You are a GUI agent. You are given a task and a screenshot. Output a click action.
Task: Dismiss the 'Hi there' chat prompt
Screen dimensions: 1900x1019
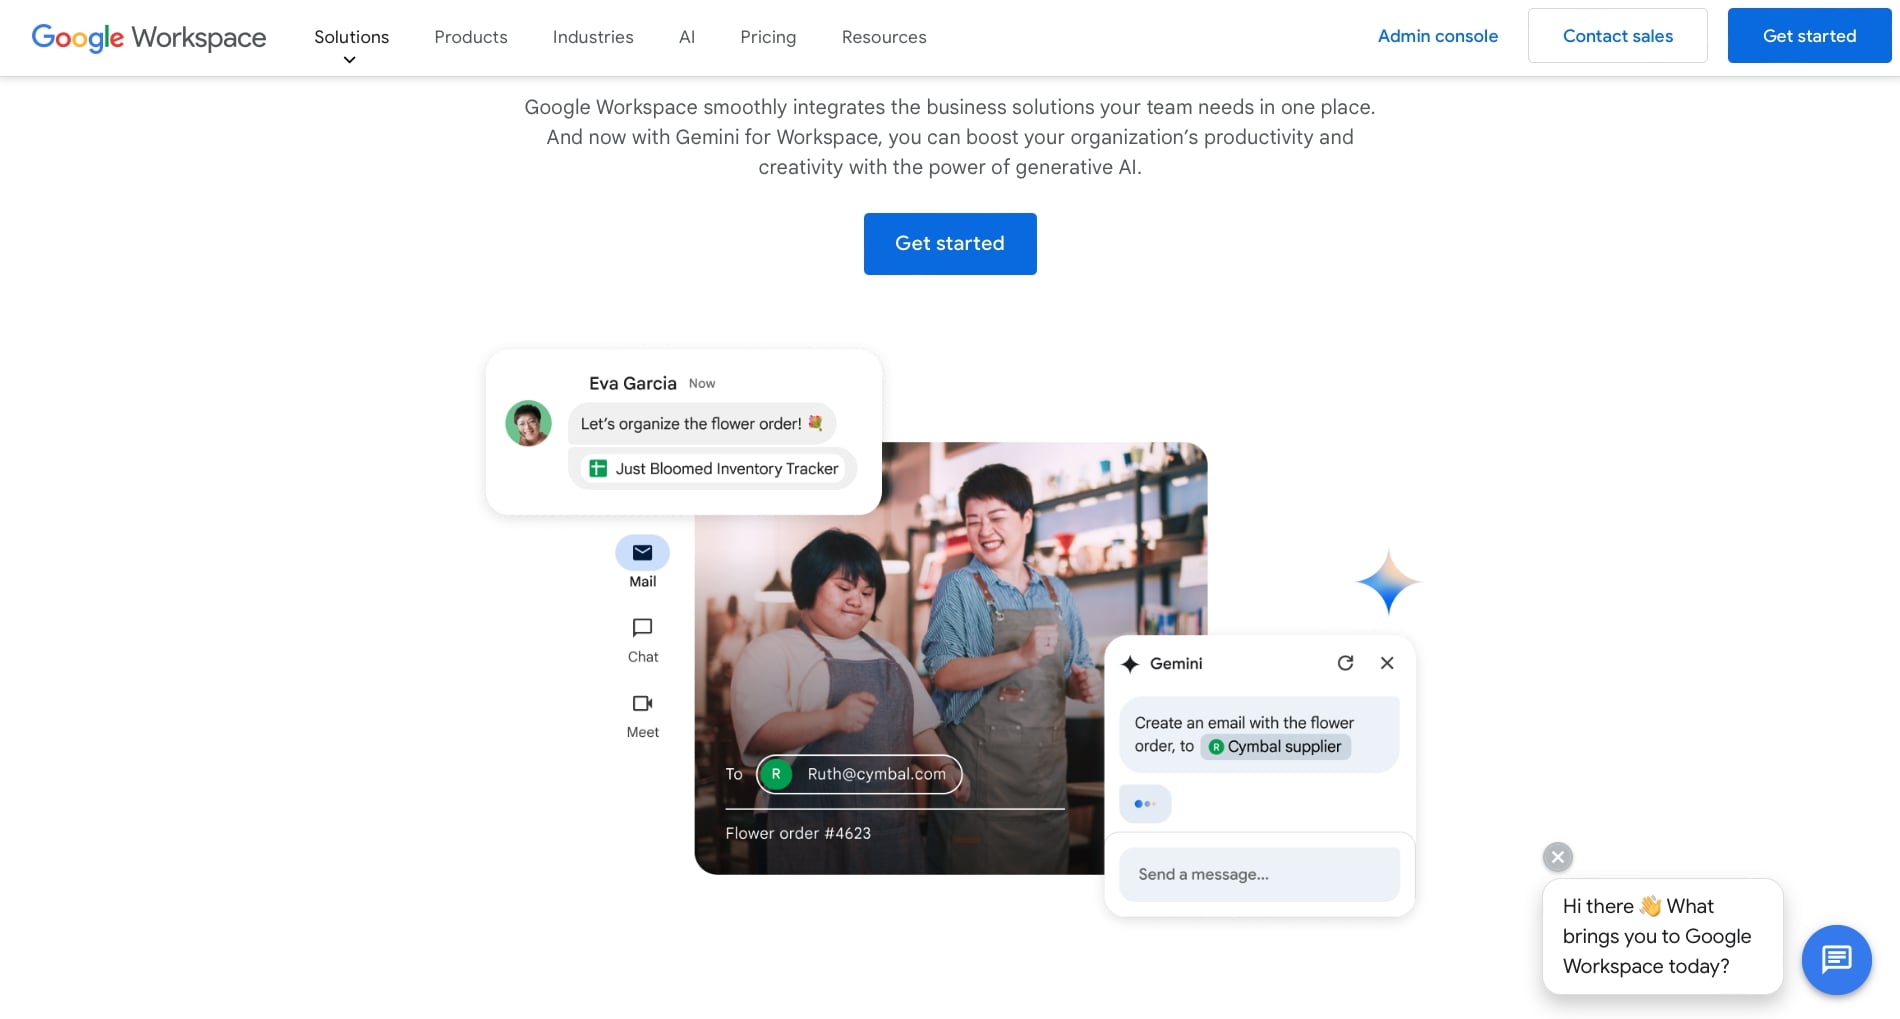coord(1557,857)
